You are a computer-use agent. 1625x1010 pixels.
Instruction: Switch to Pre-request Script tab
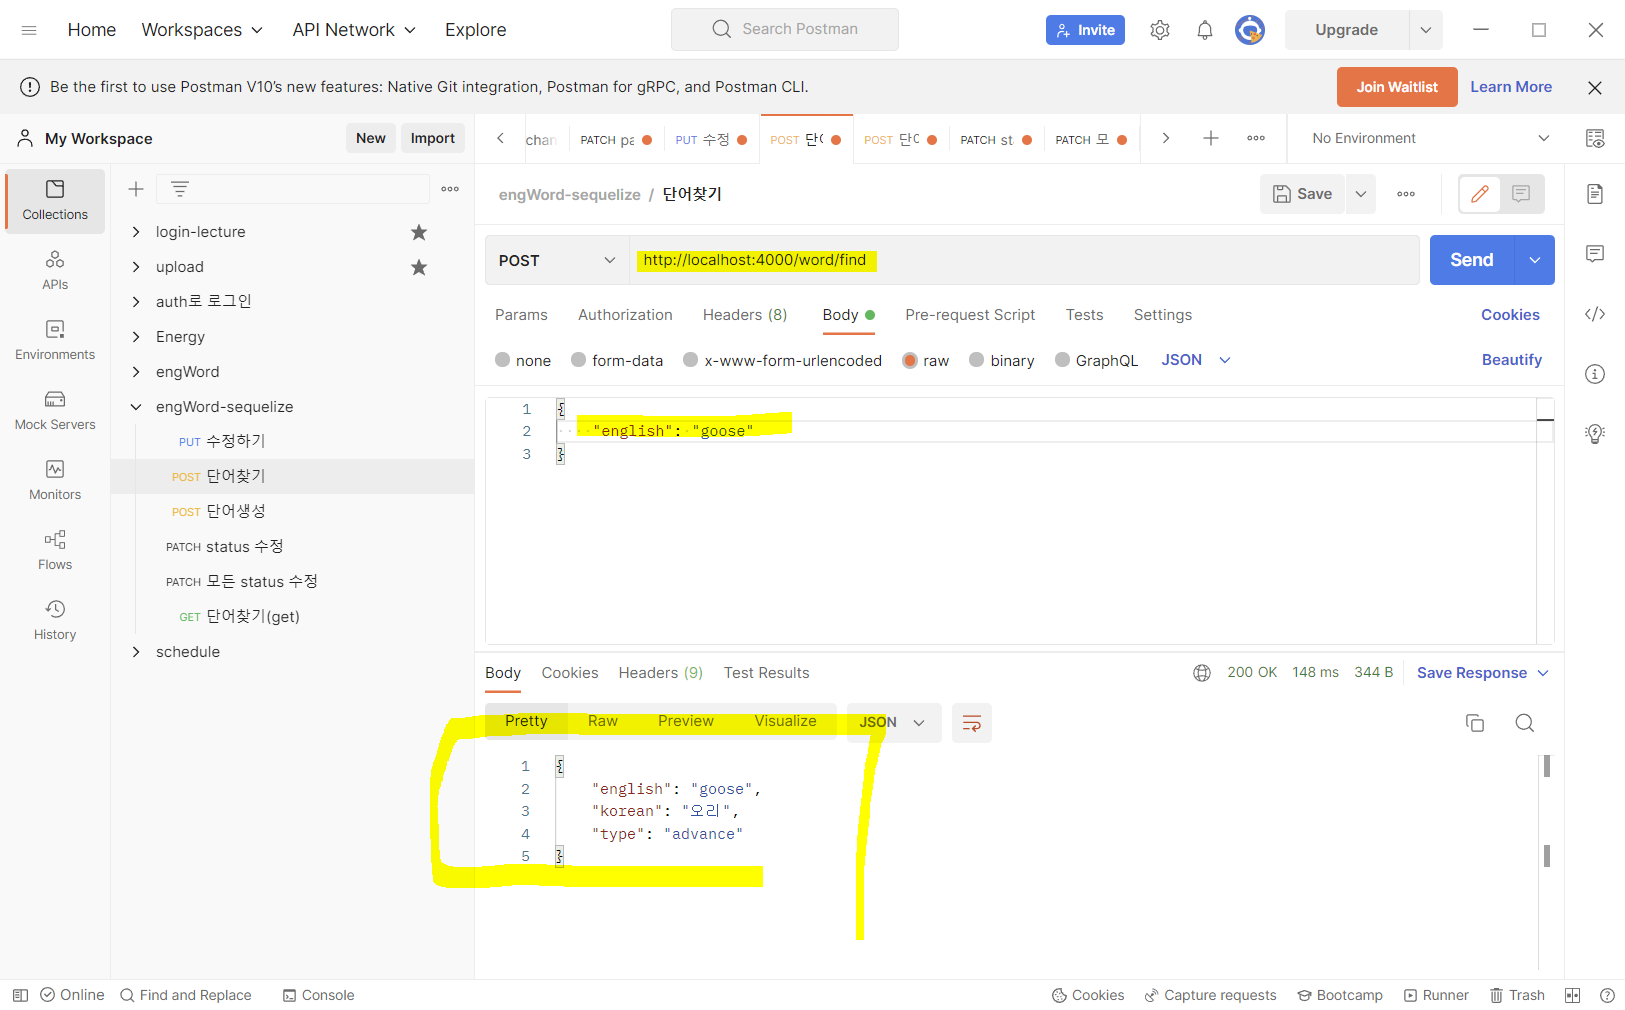(x=970, y=315)
